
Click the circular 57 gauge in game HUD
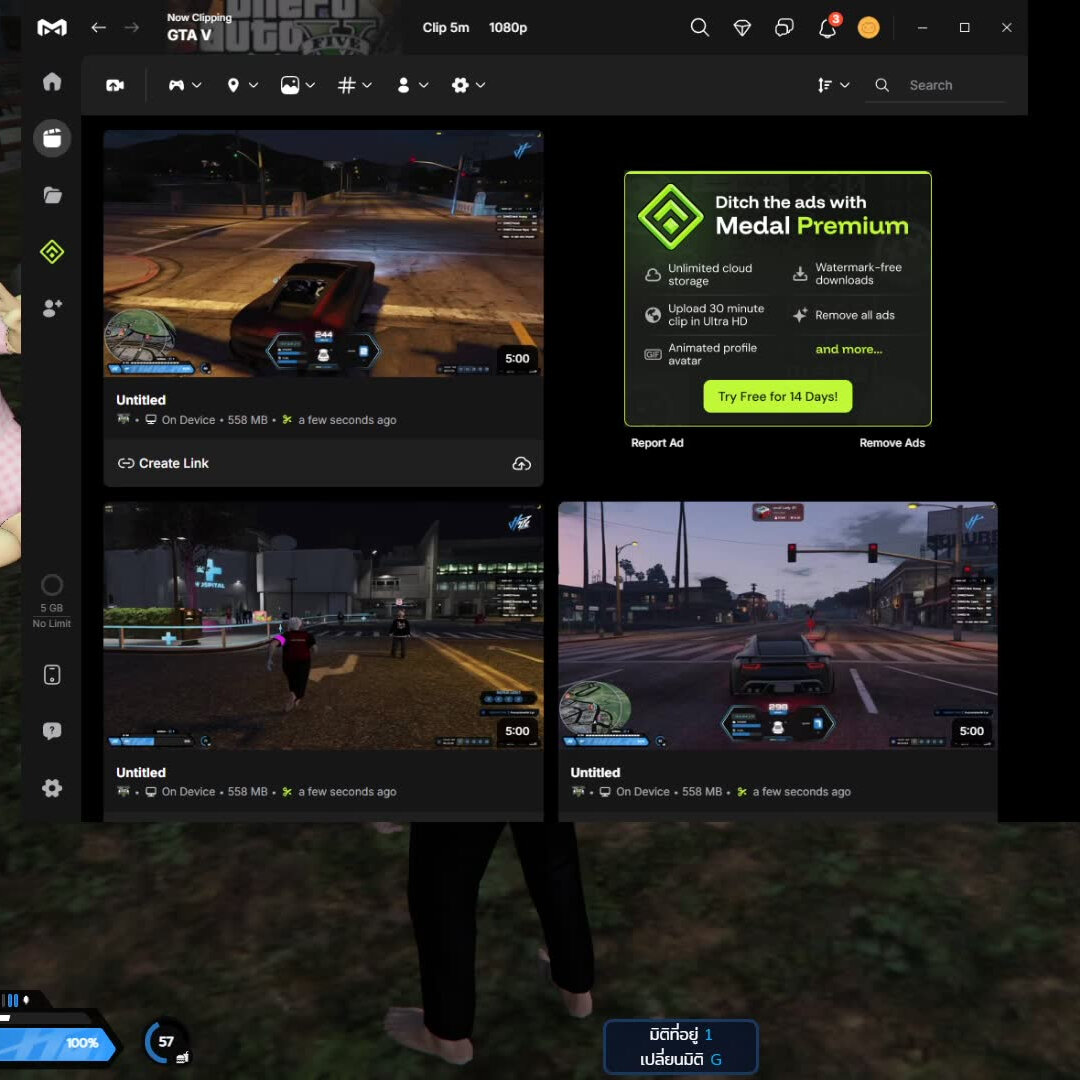coord(165,1041)
